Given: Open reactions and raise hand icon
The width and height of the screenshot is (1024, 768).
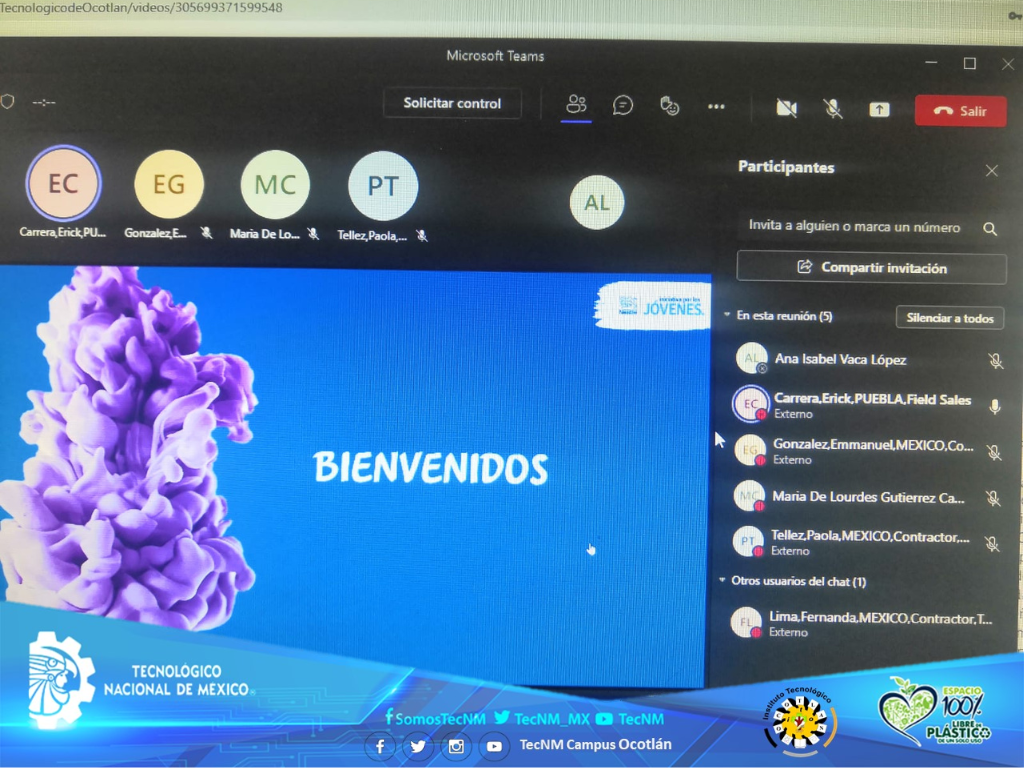Looking at the screenshot, I should (x=669, y=106).
